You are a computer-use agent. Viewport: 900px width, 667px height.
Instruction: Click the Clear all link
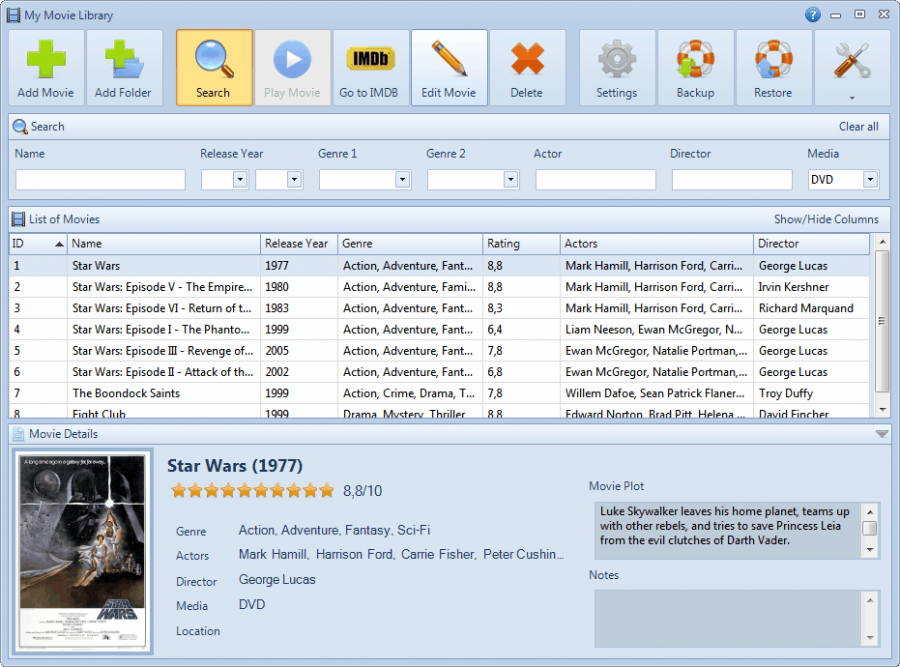click(x=858, y=127)
